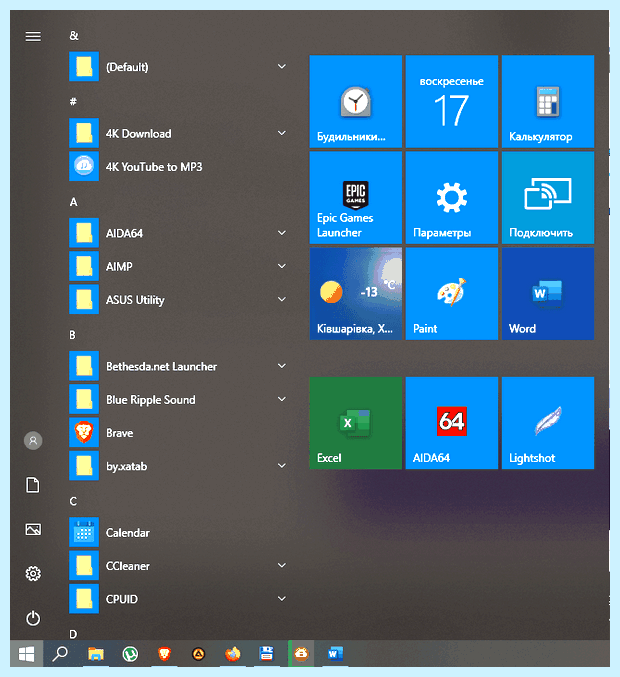
Task: Launch the Excel tile
Action: coord(355,423)
